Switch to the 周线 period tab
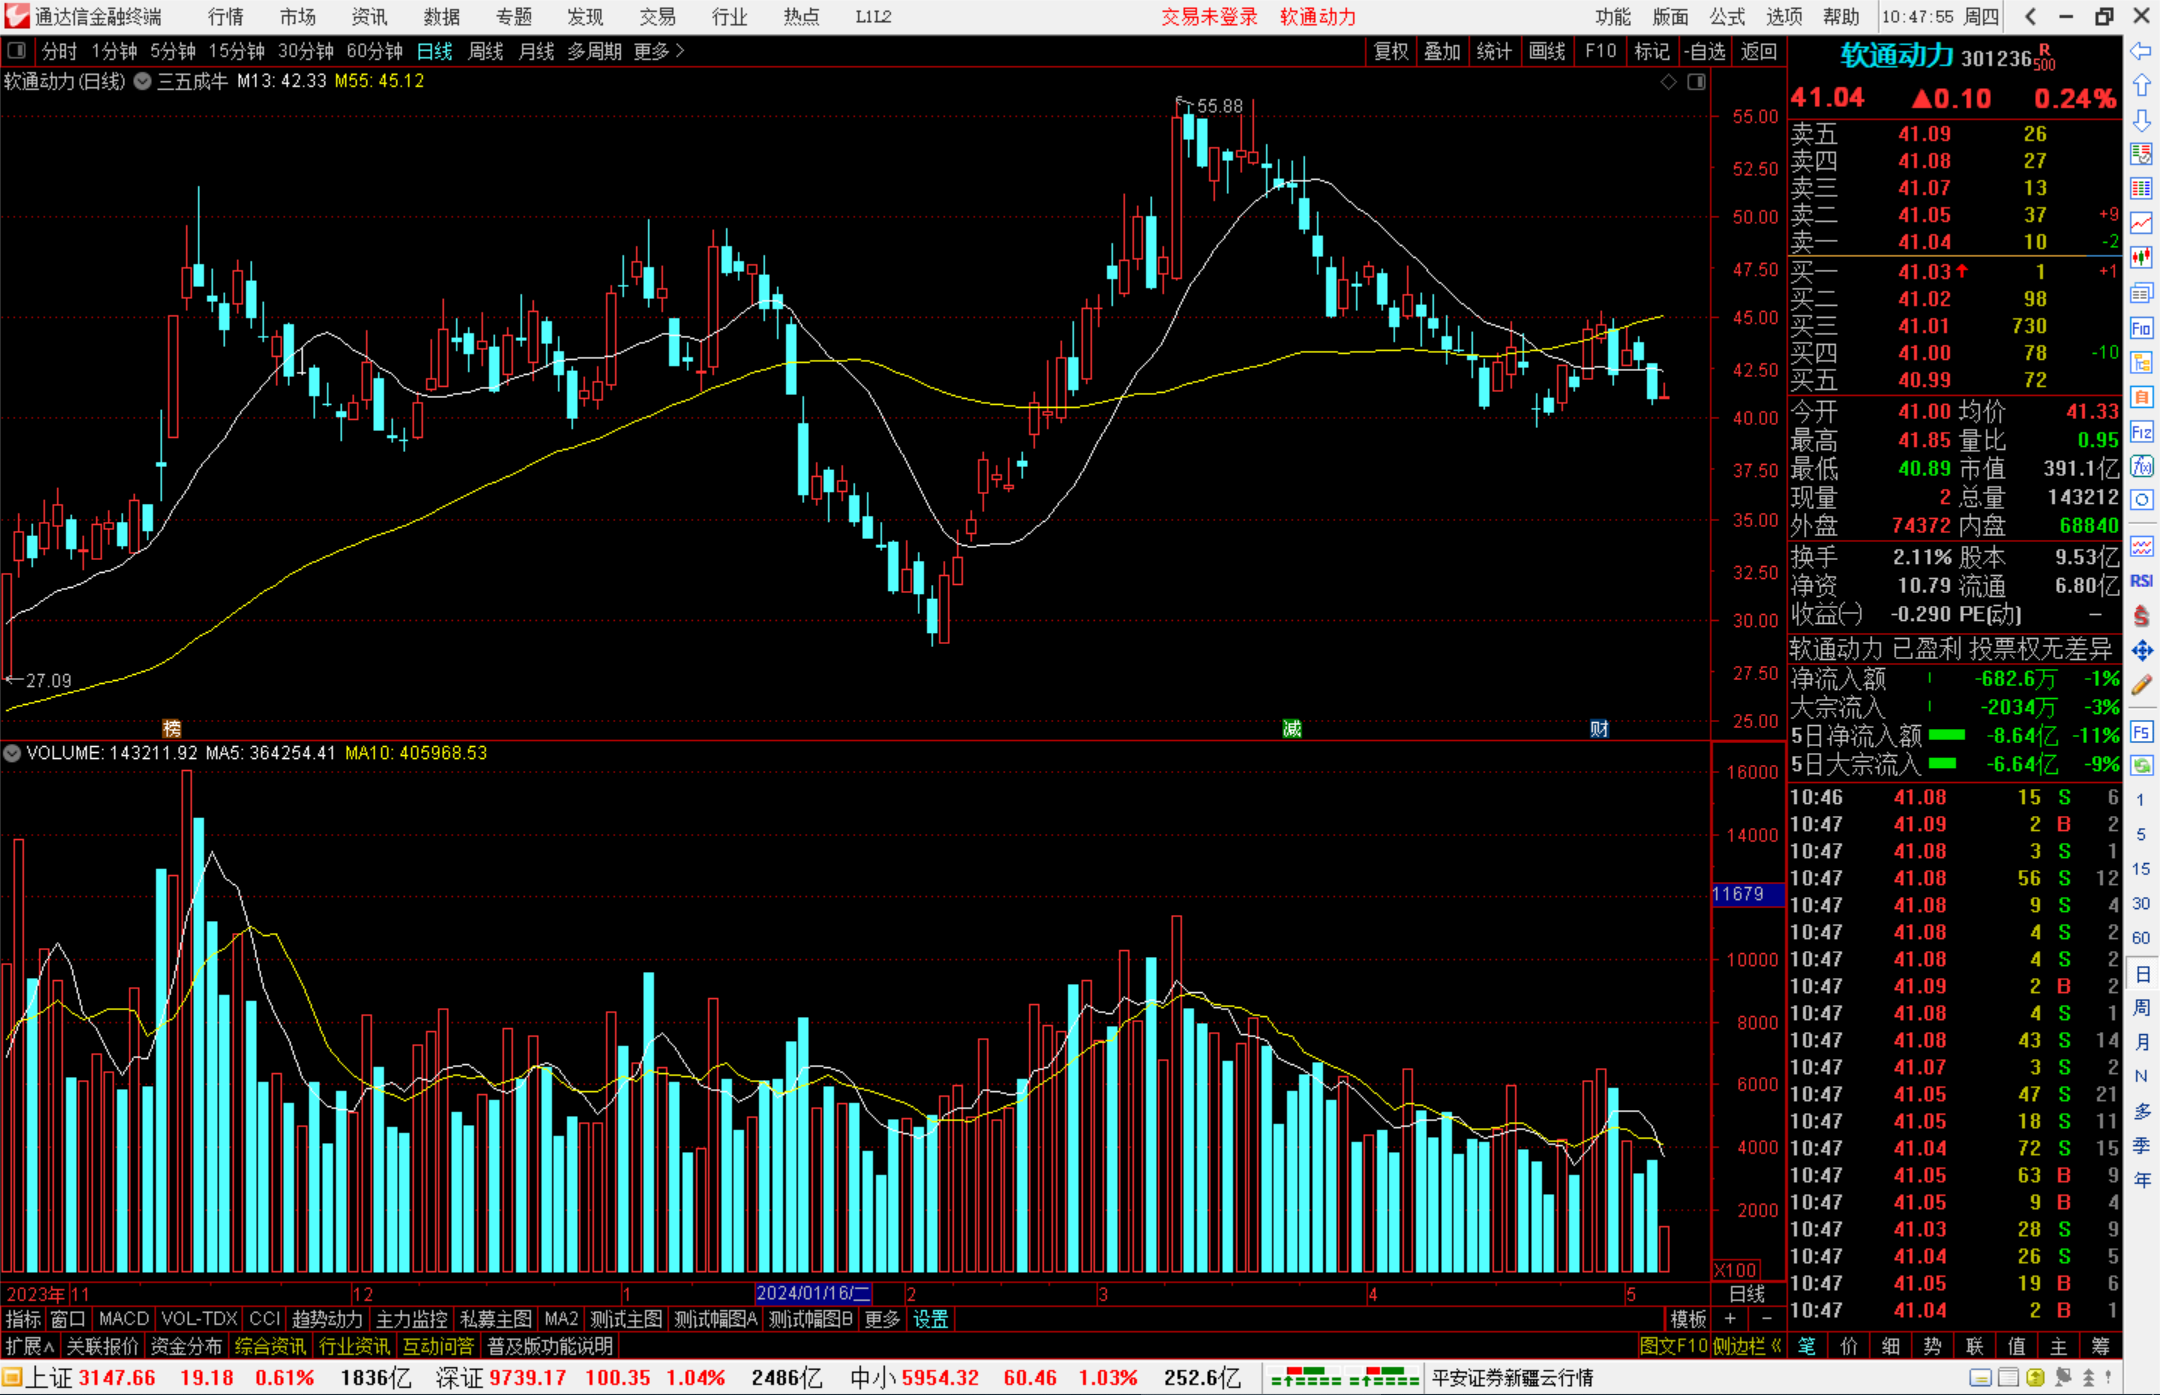 (x=486, y=51)
